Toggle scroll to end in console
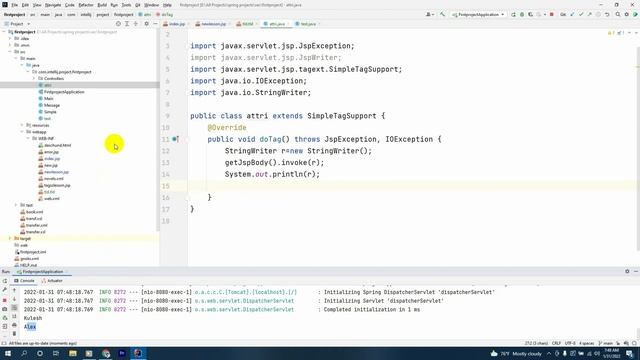This screenshot has width=640, height=360. (x=14, y=316)
